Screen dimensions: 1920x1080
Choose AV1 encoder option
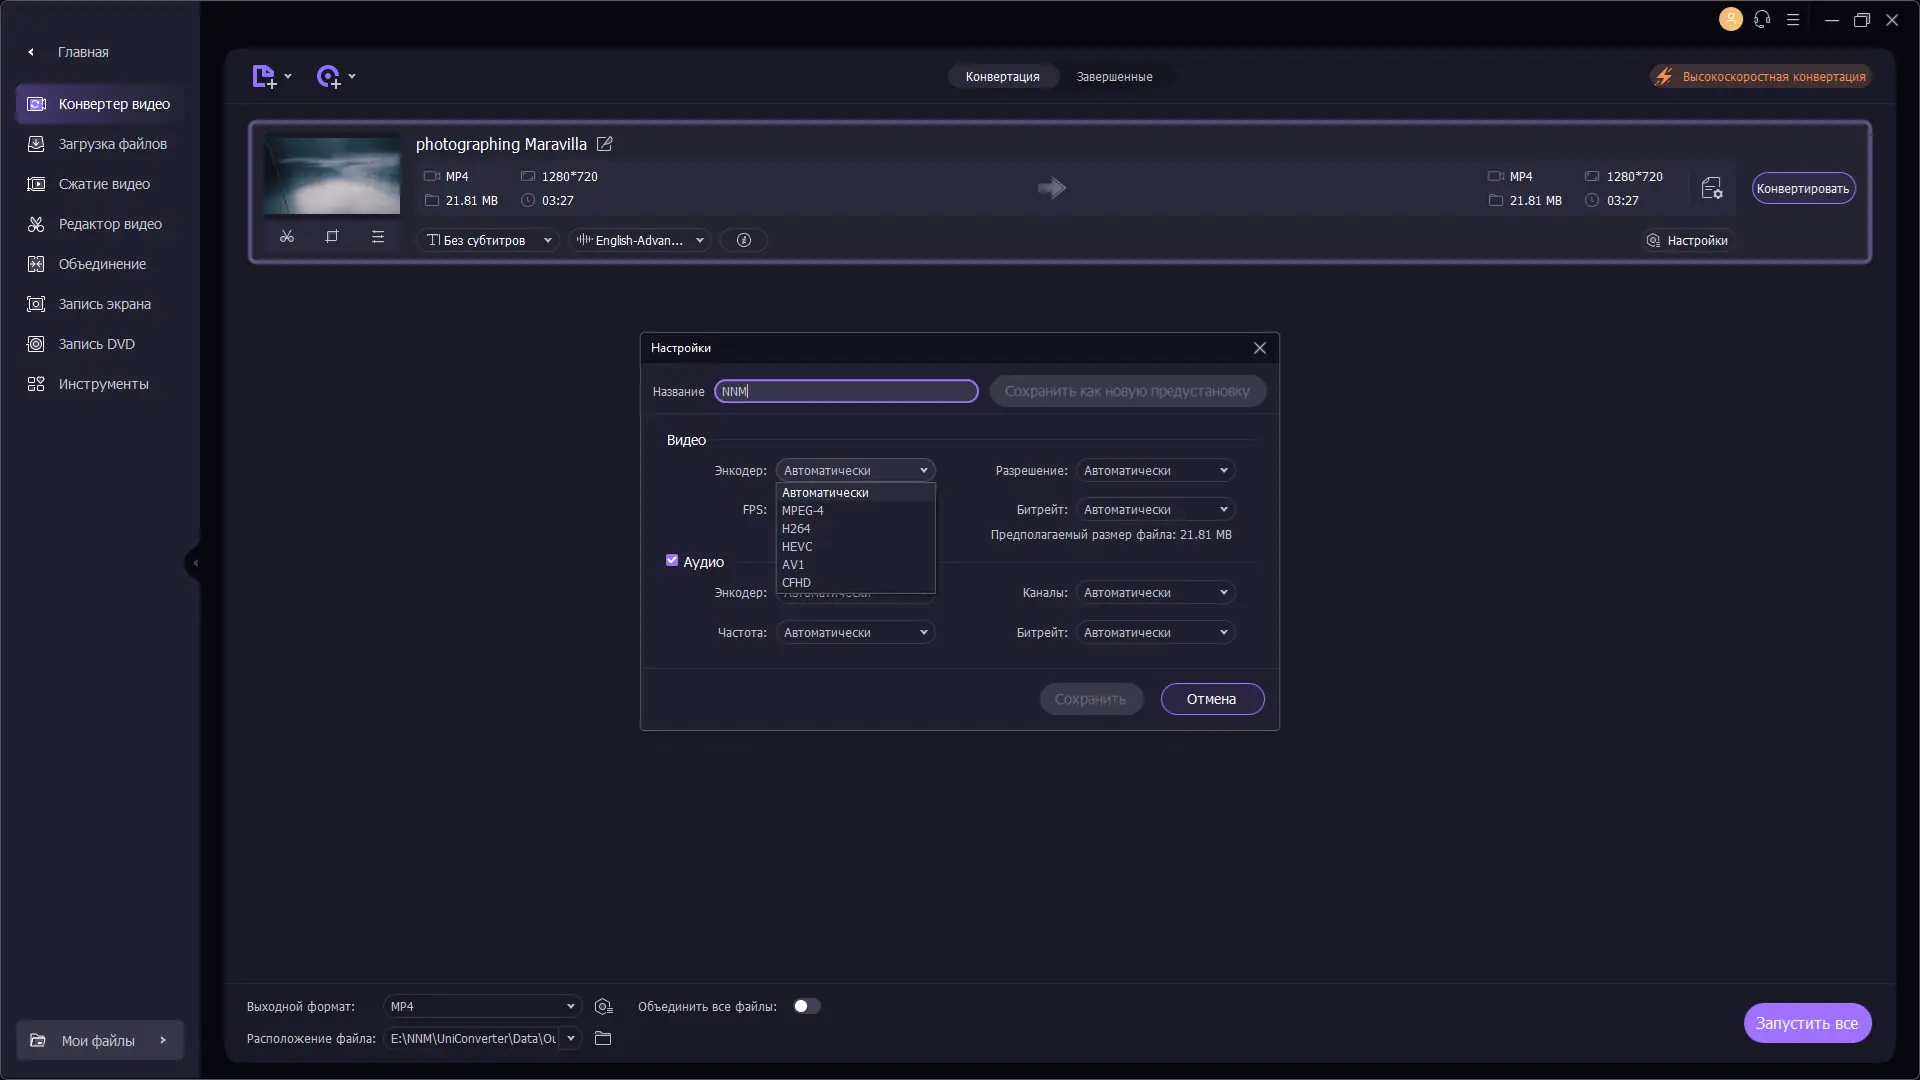pos(793,565)
